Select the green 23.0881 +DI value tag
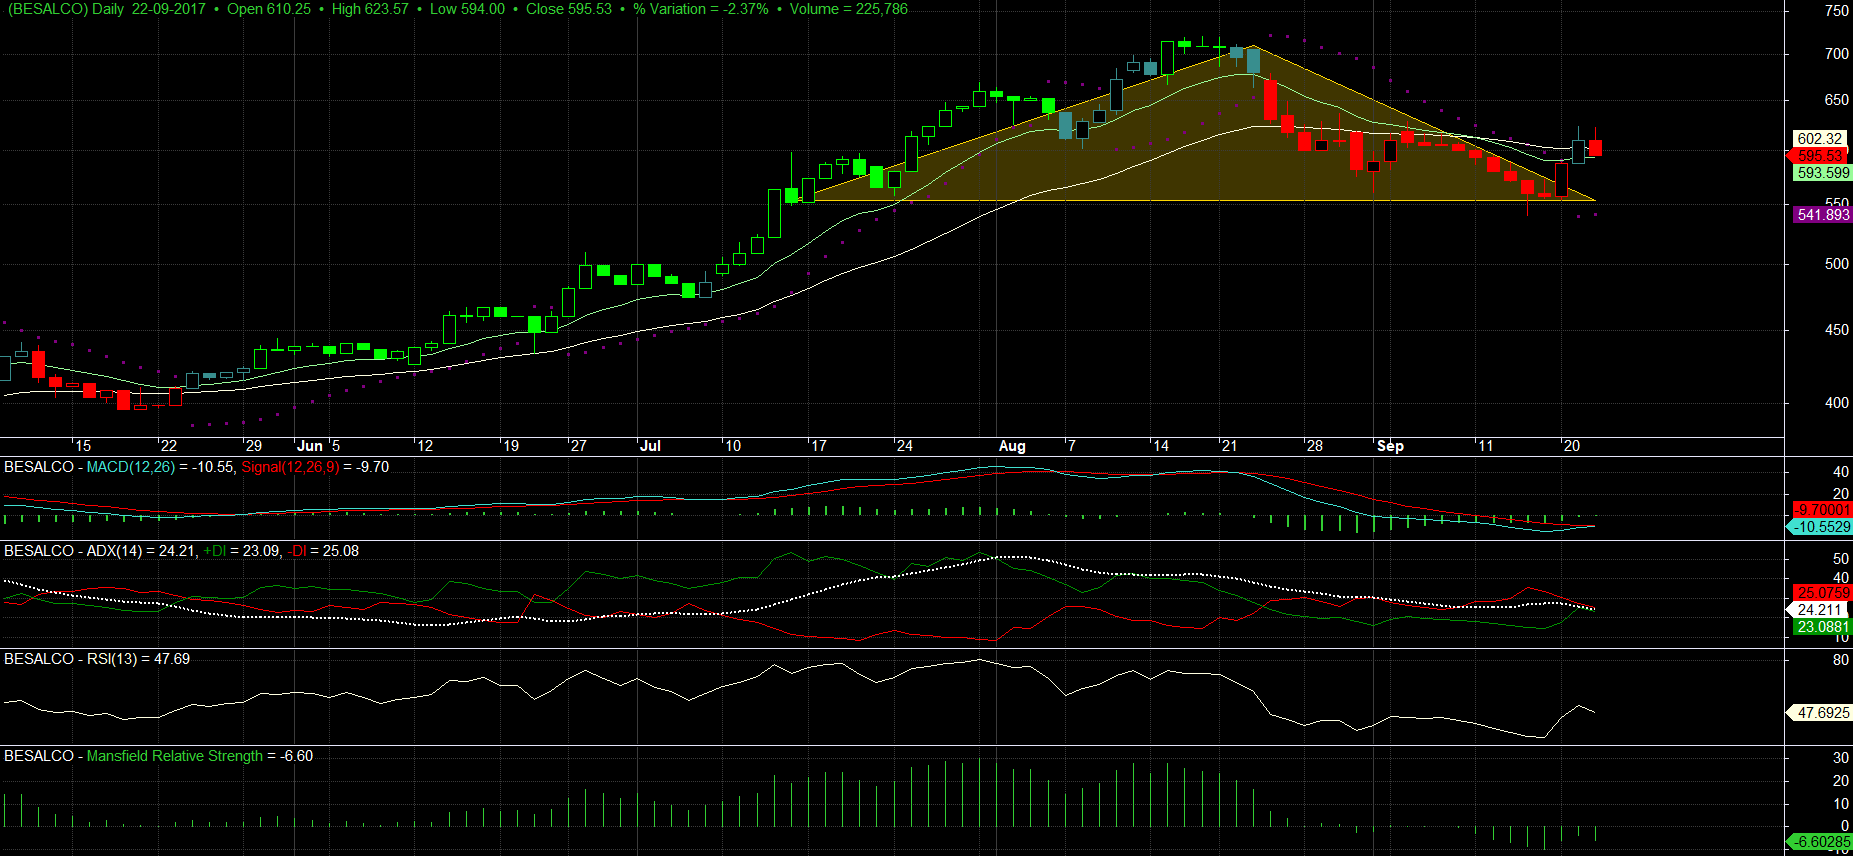The height and width of the screenshot is (856, 1853). pyautogui.click(x=1822, y=627)
